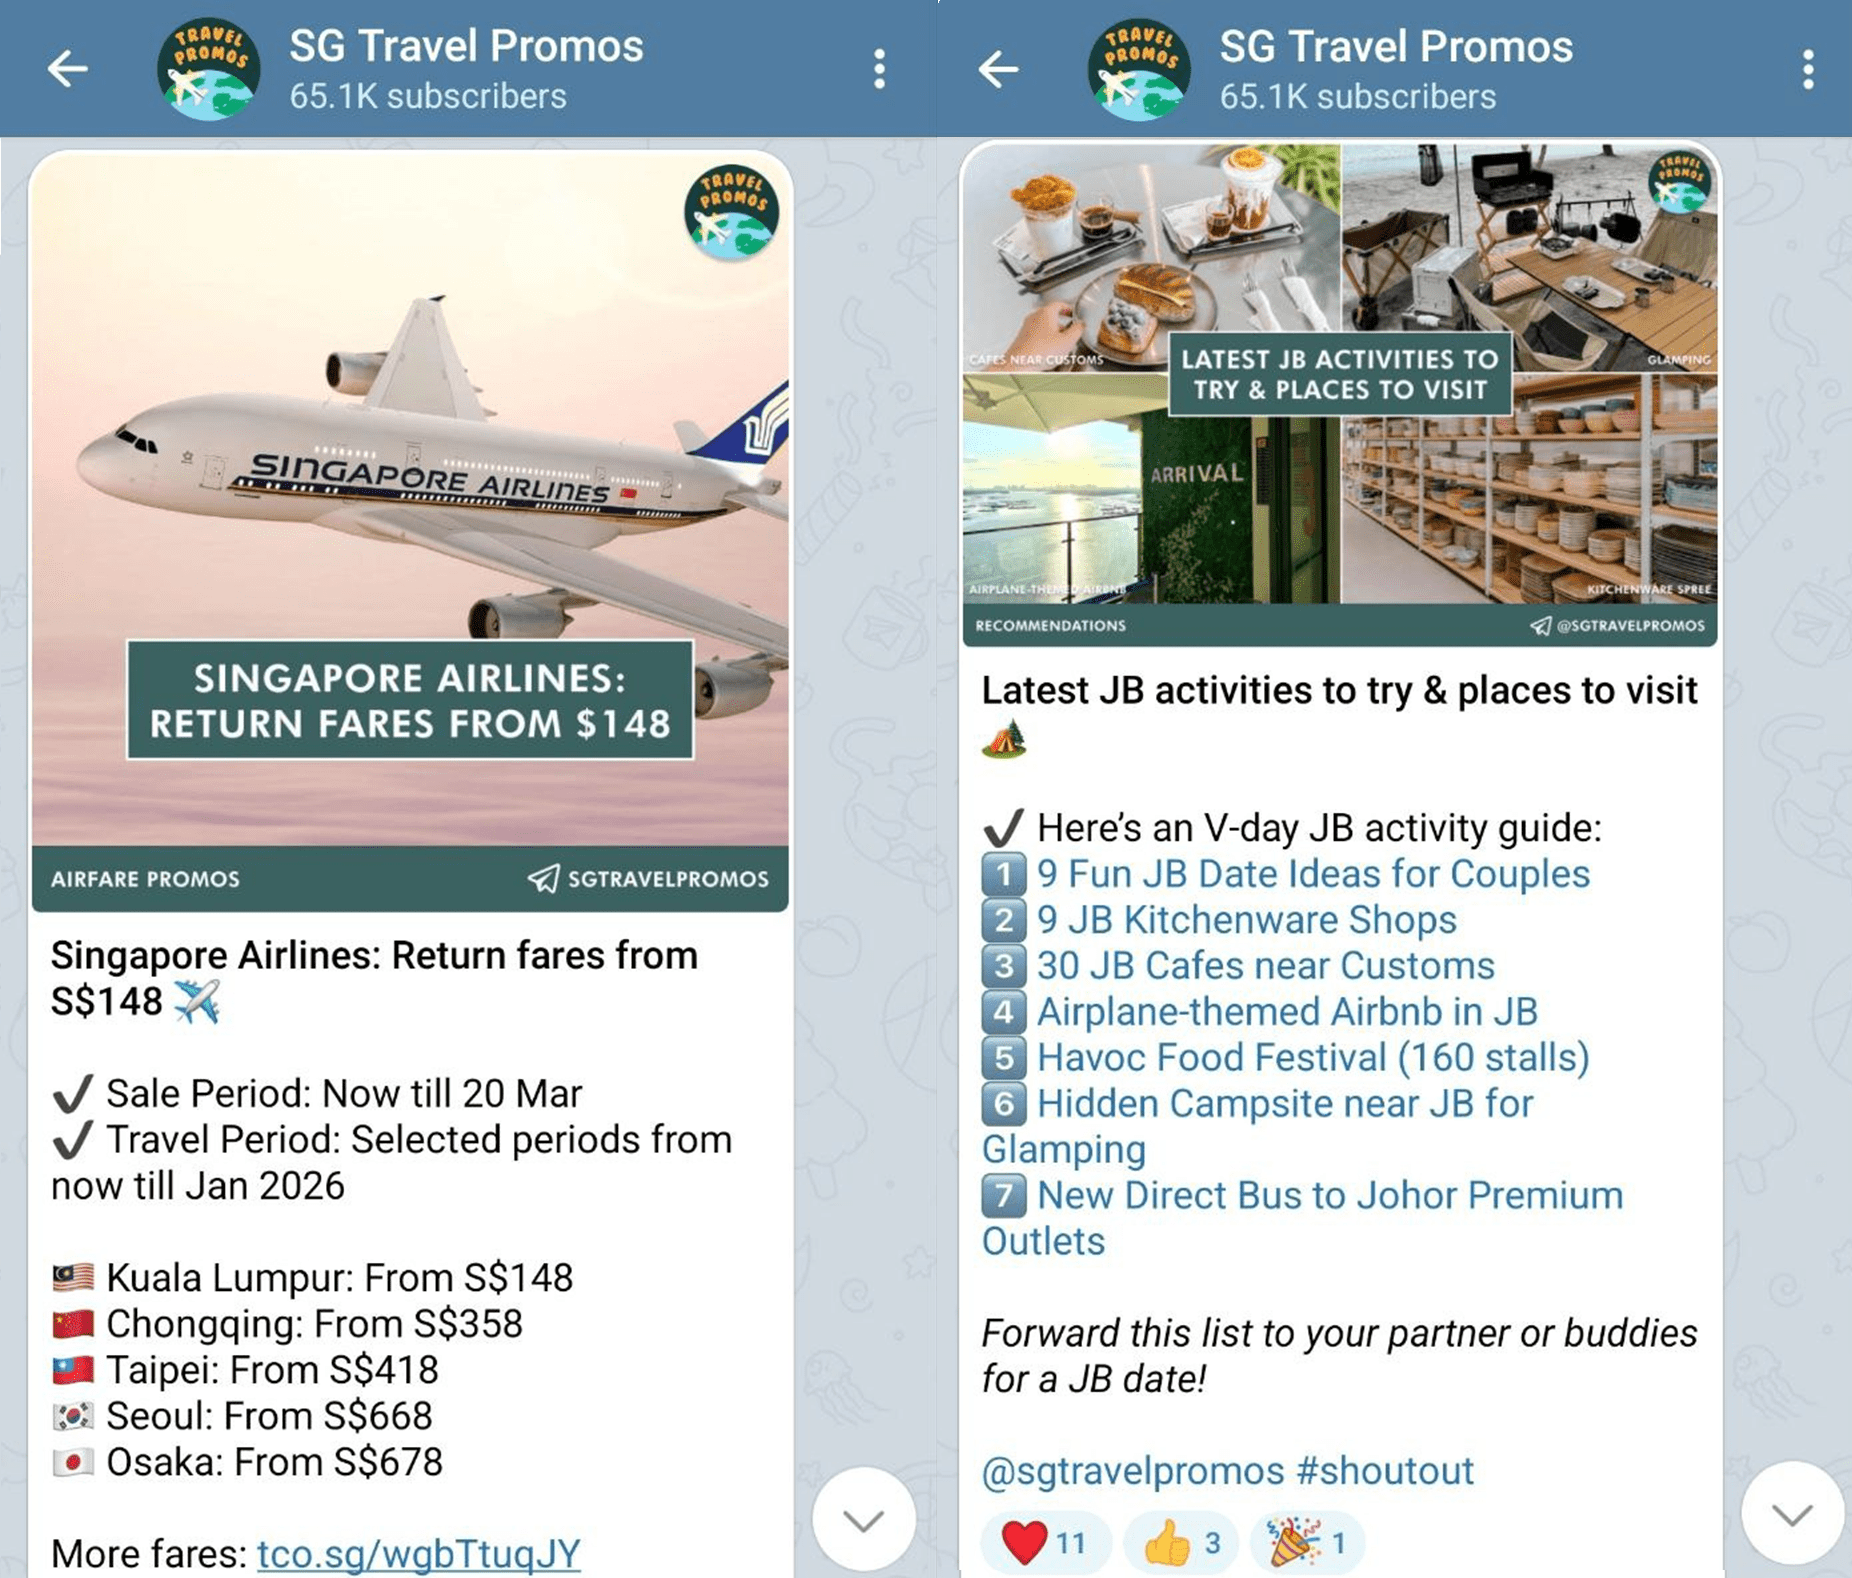Open three-dot menu in right chat header
The width and height of the screenshot is (1852, 1578).
click(1808, 69)
